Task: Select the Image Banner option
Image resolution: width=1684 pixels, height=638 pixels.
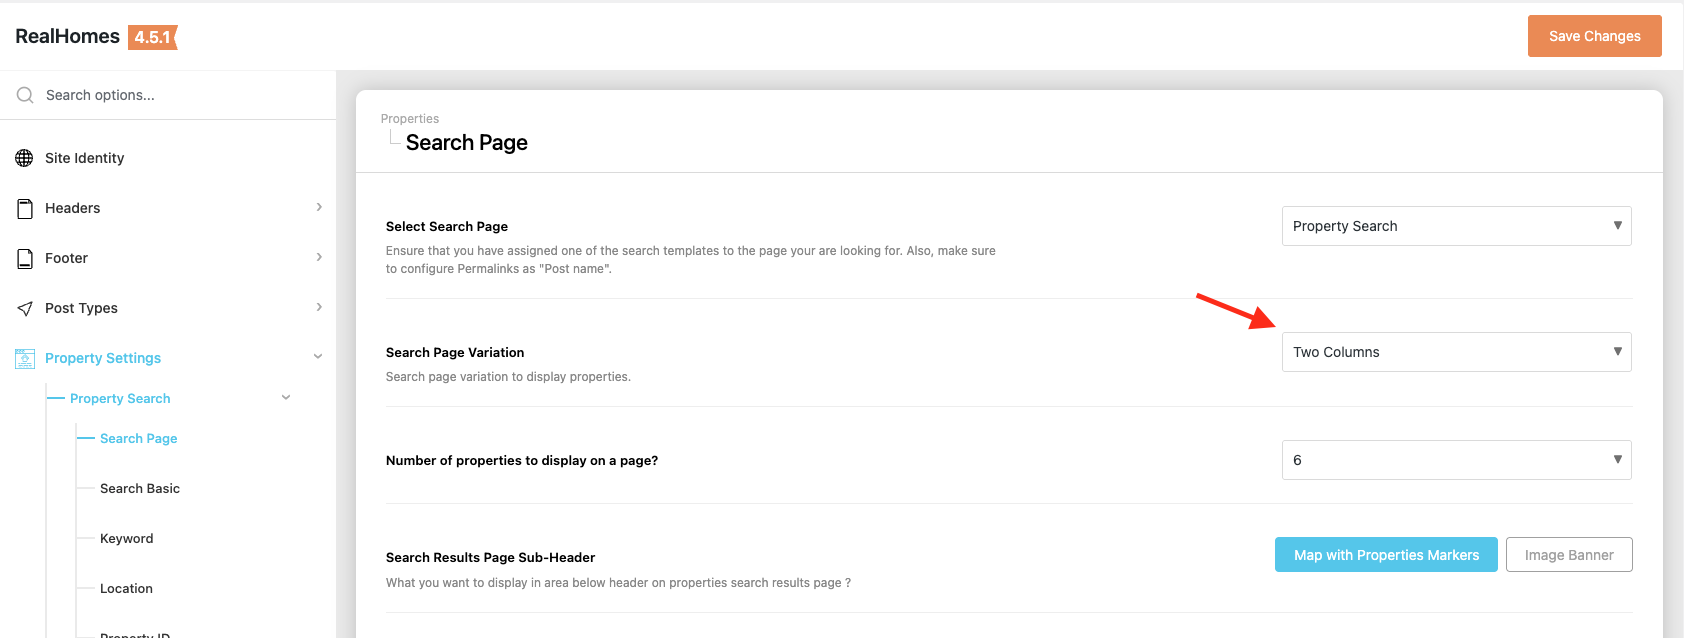Action: tap(1568, 555)
